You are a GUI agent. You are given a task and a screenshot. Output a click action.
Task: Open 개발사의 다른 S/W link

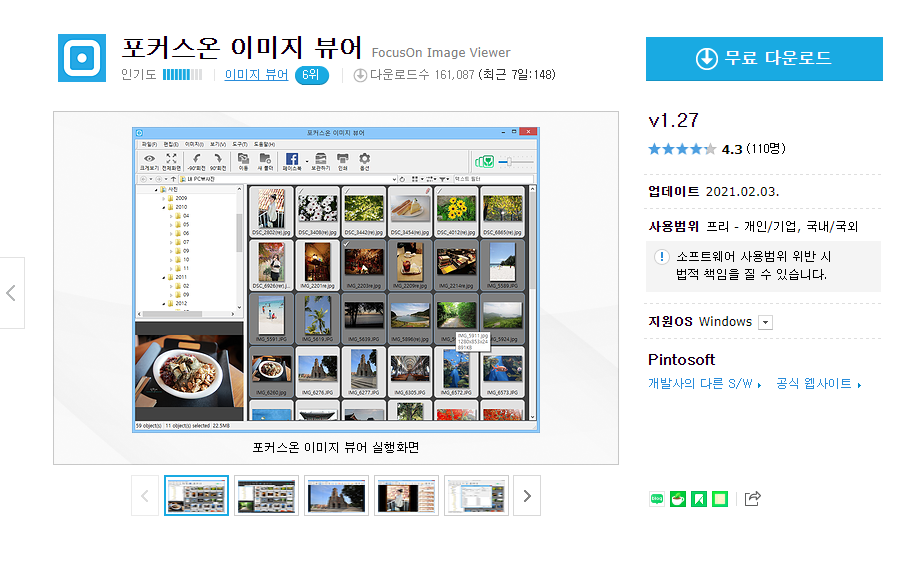point(704,384)
